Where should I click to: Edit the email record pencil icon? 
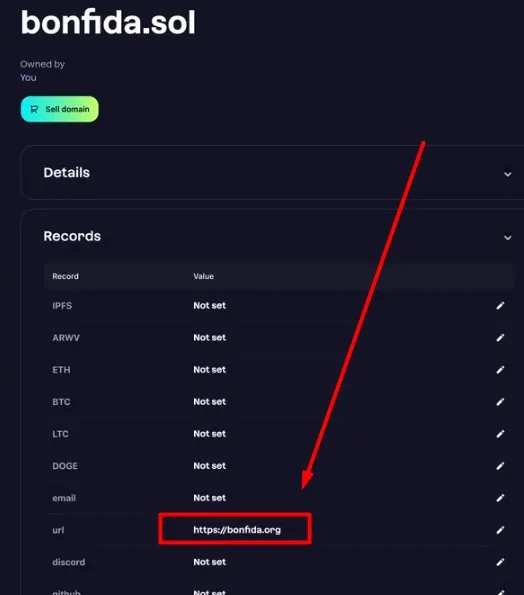pyautogui.click(x=500, y=498)
